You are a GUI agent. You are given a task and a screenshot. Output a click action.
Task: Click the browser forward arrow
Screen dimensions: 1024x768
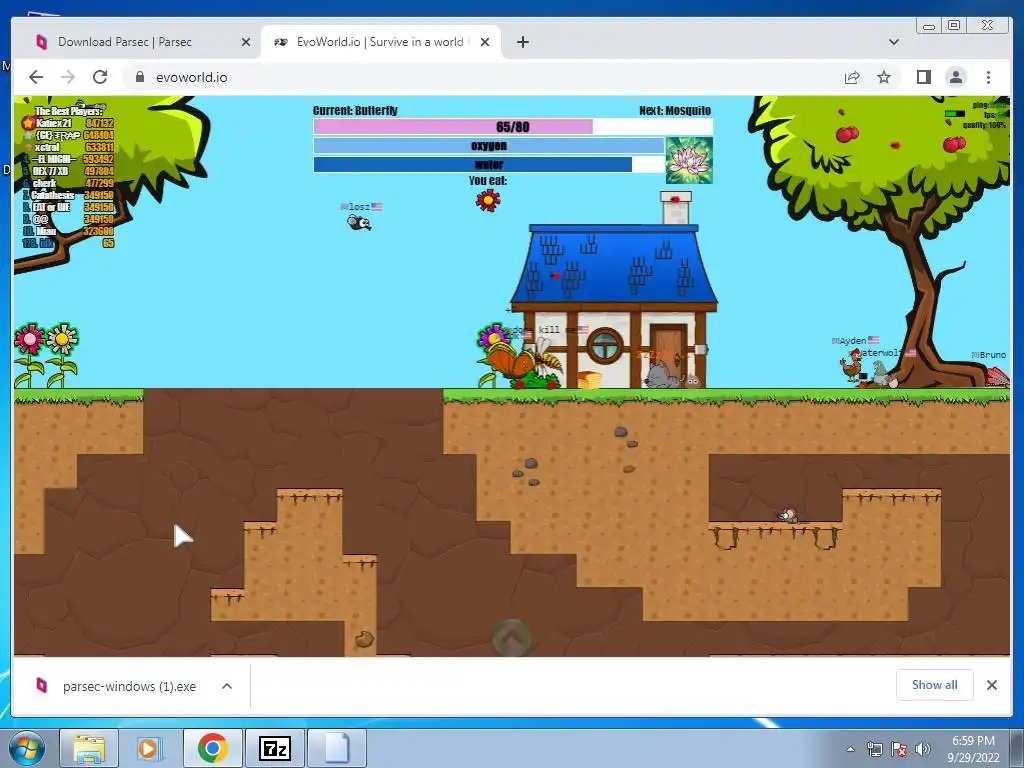(x=68, y=77)
